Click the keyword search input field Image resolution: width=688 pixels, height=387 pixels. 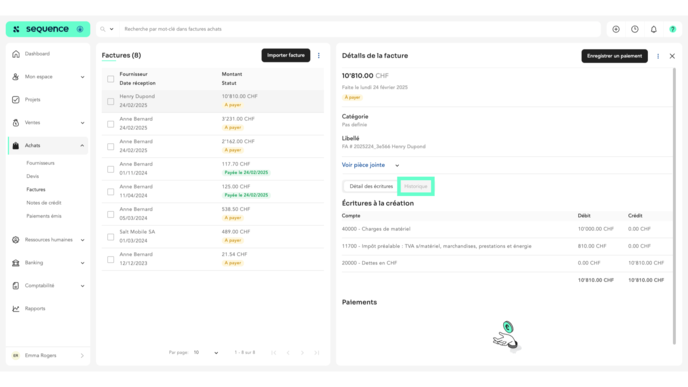pyautogui.click(x=360, y=29)
